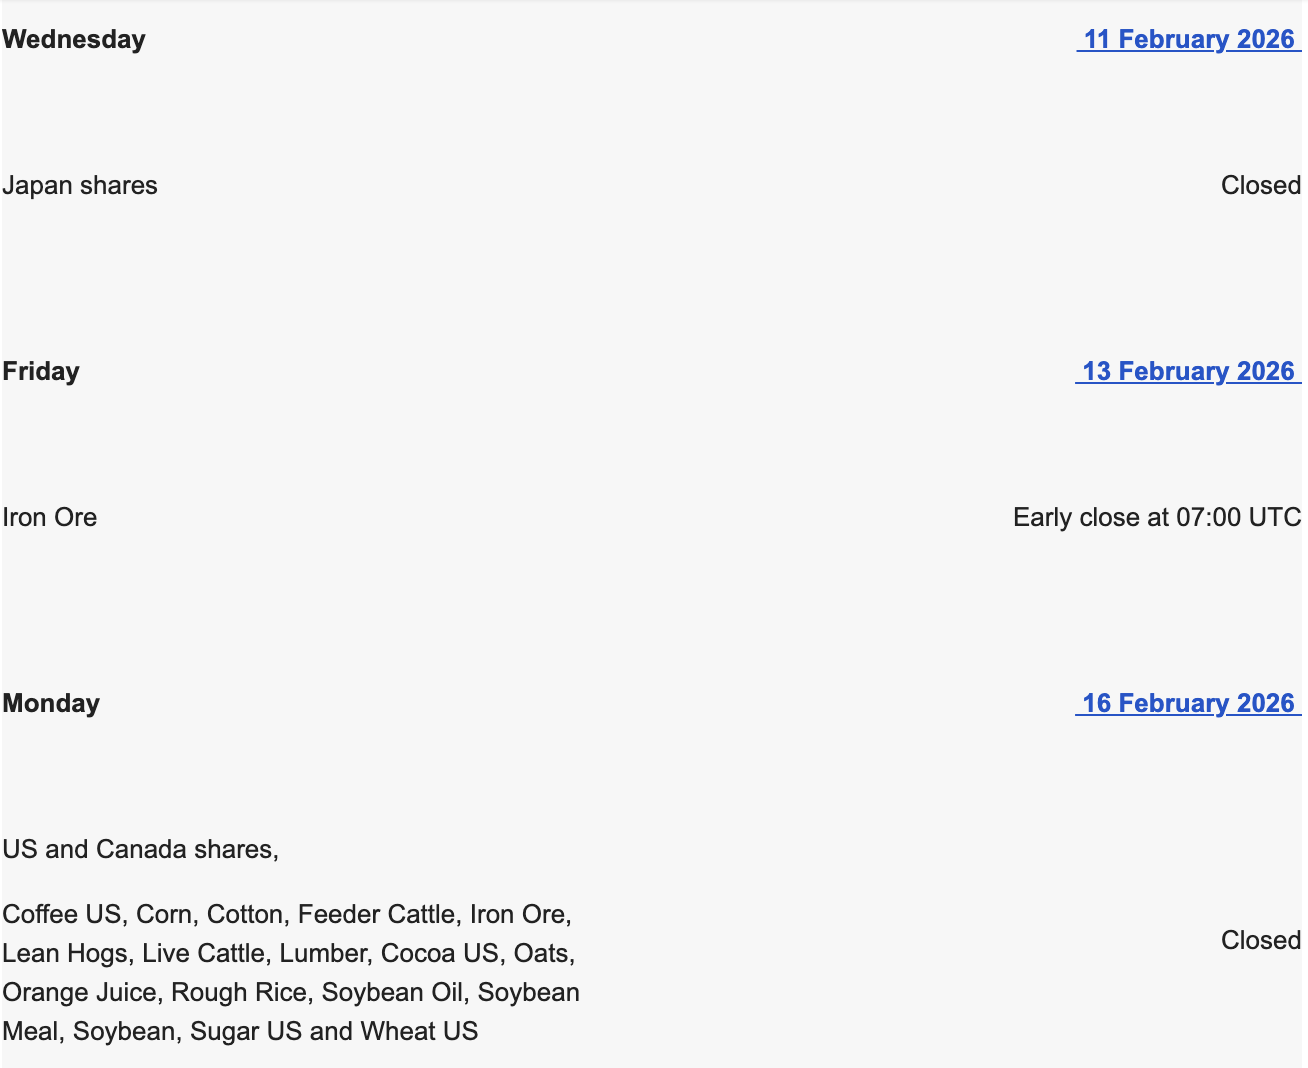The height and width of the screenshot is (1068, 1308).
Task: Select the Japan shares text
Action: [80, 185]
